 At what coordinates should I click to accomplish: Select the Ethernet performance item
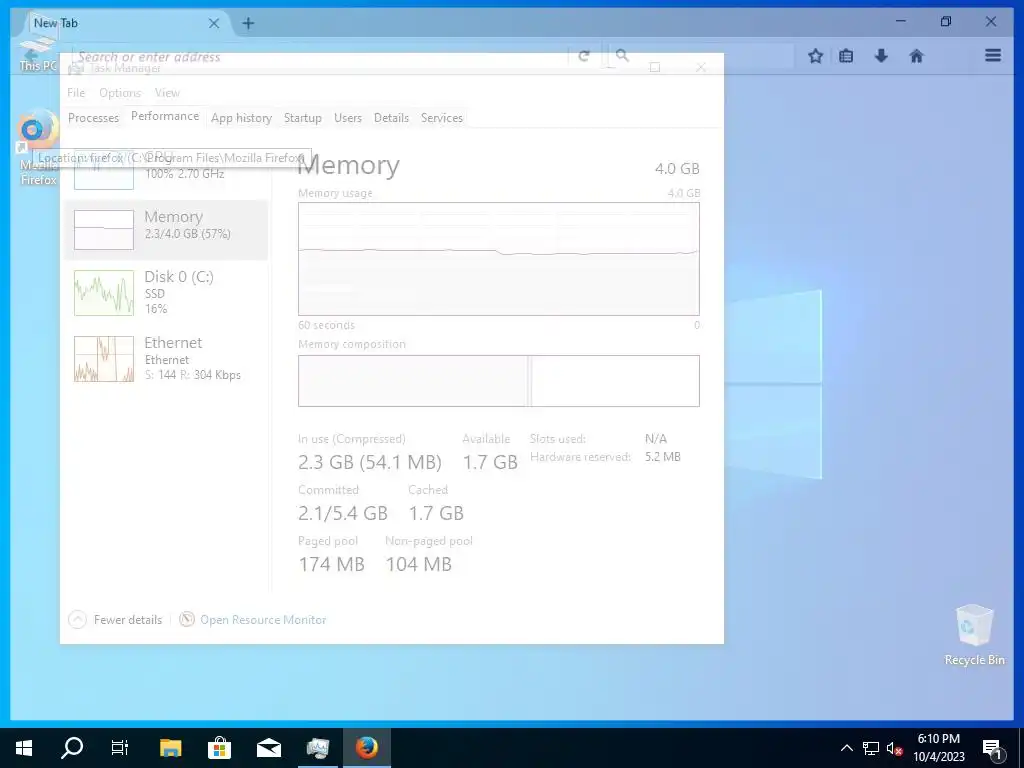click(166, 358)
